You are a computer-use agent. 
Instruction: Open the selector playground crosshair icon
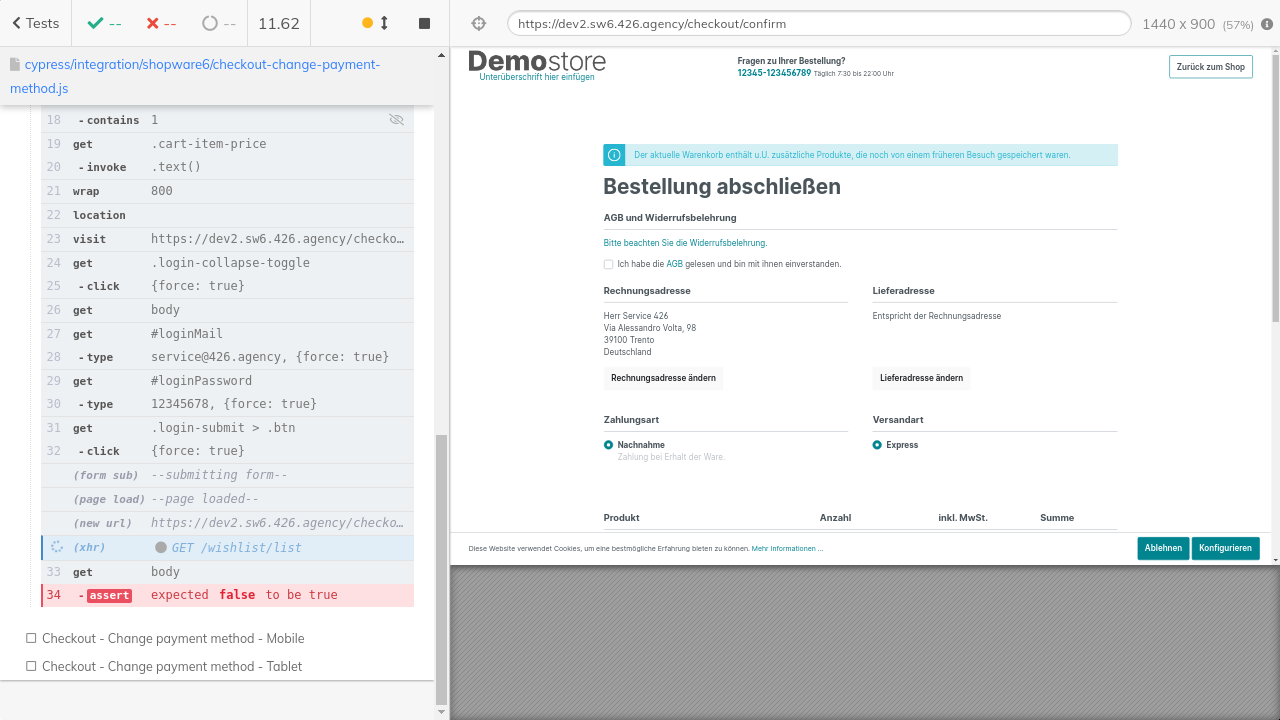478,23
